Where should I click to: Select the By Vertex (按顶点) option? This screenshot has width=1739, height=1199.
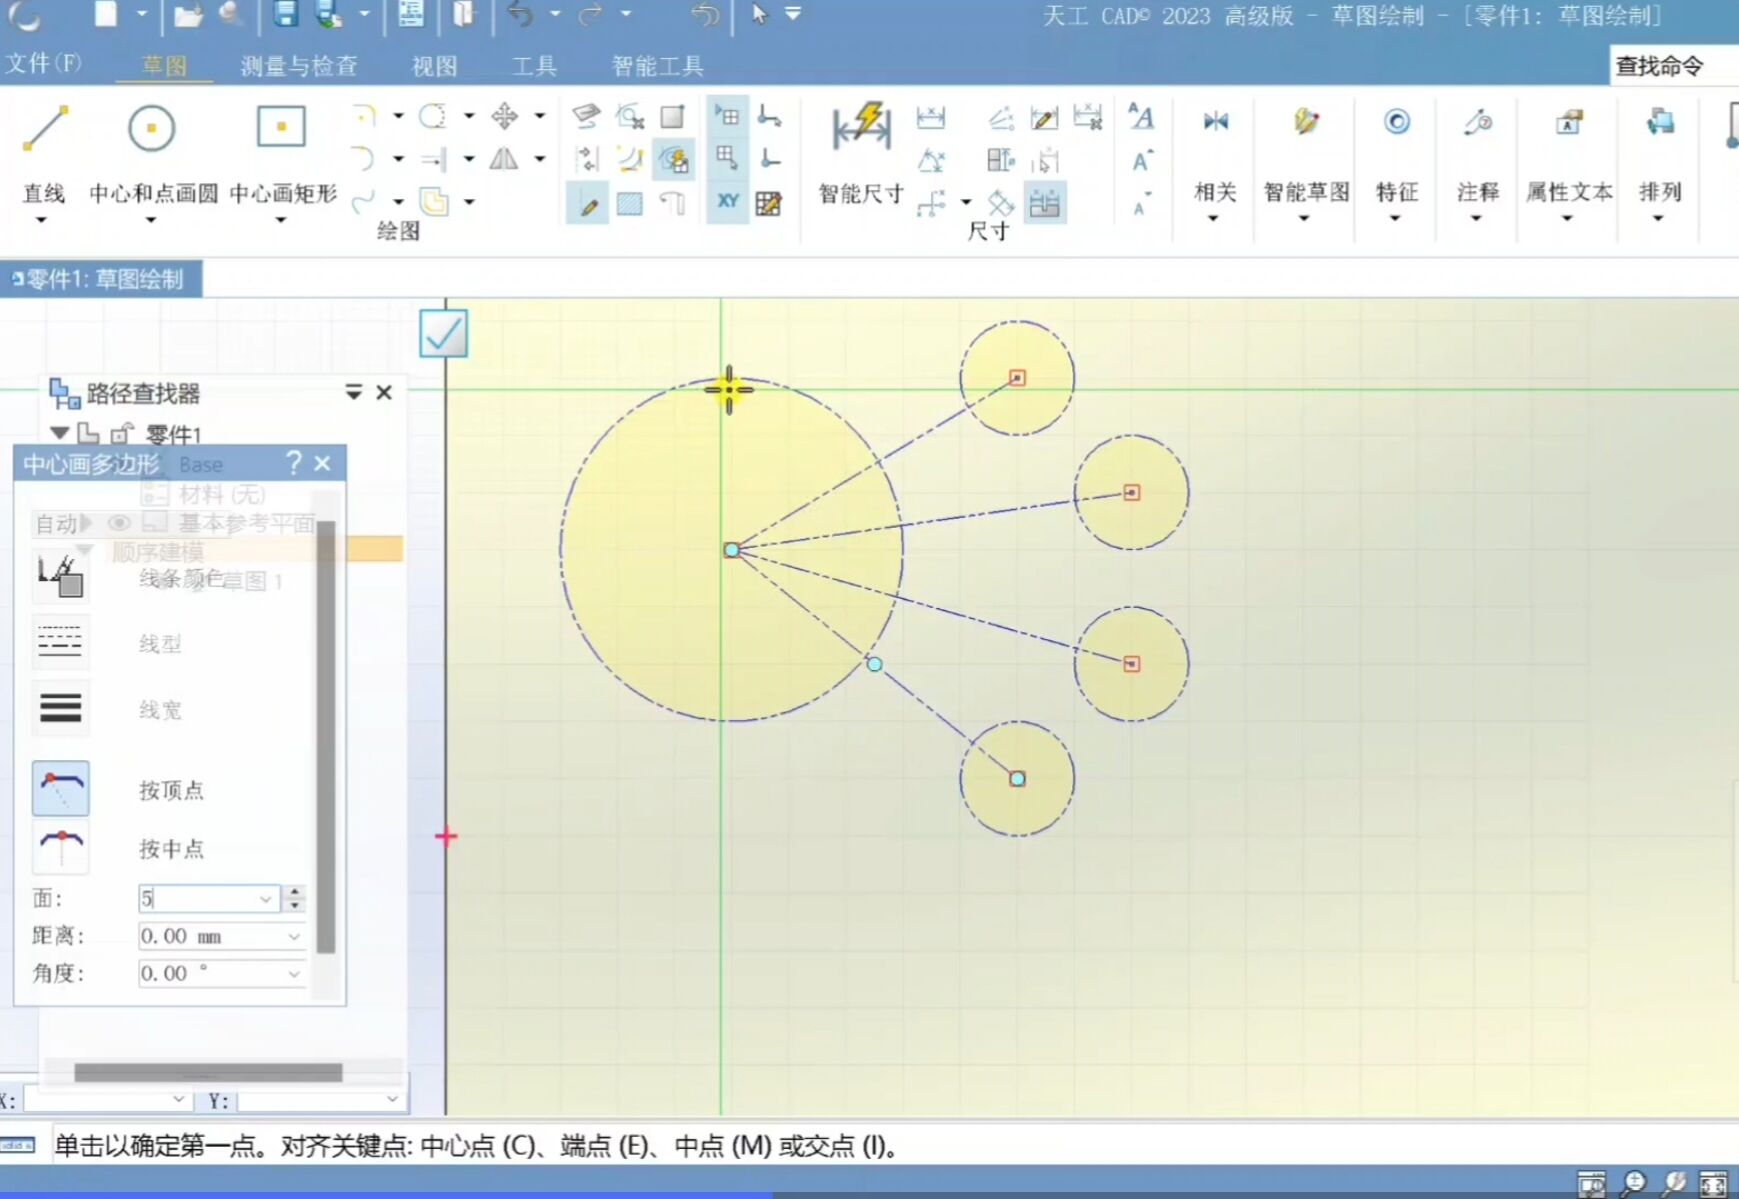[x=61, y=788]
